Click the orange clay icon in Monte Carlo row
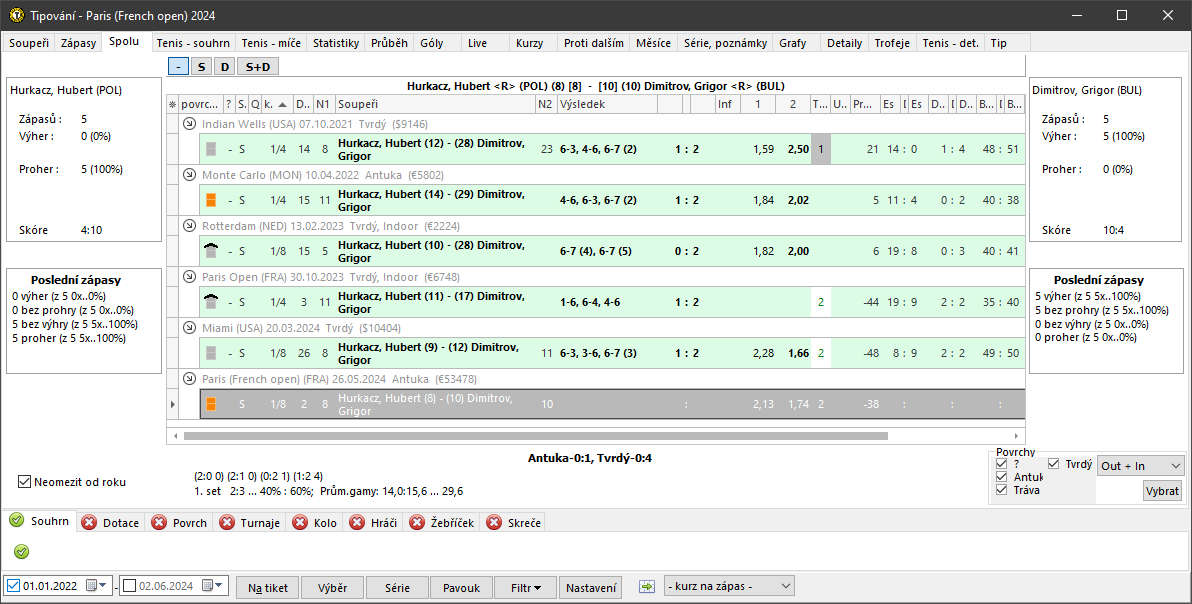 tap(211, 200)
